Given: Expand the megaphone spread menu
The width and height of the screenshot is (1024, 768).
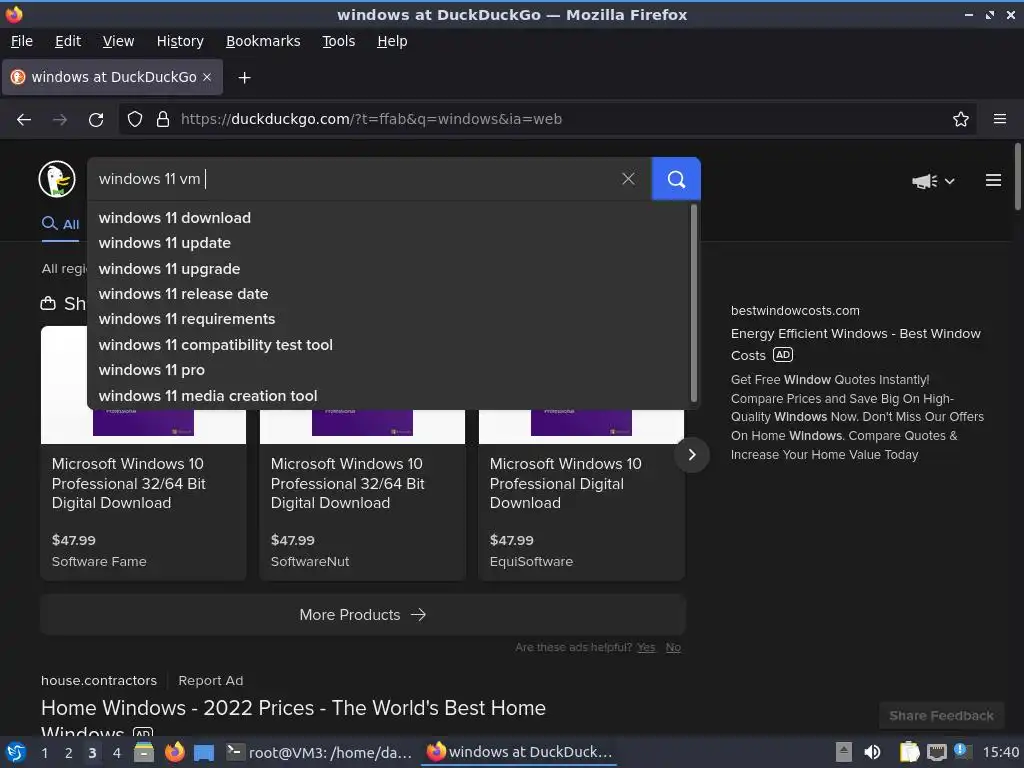Looking at the screenshot, I should (933, 181).
